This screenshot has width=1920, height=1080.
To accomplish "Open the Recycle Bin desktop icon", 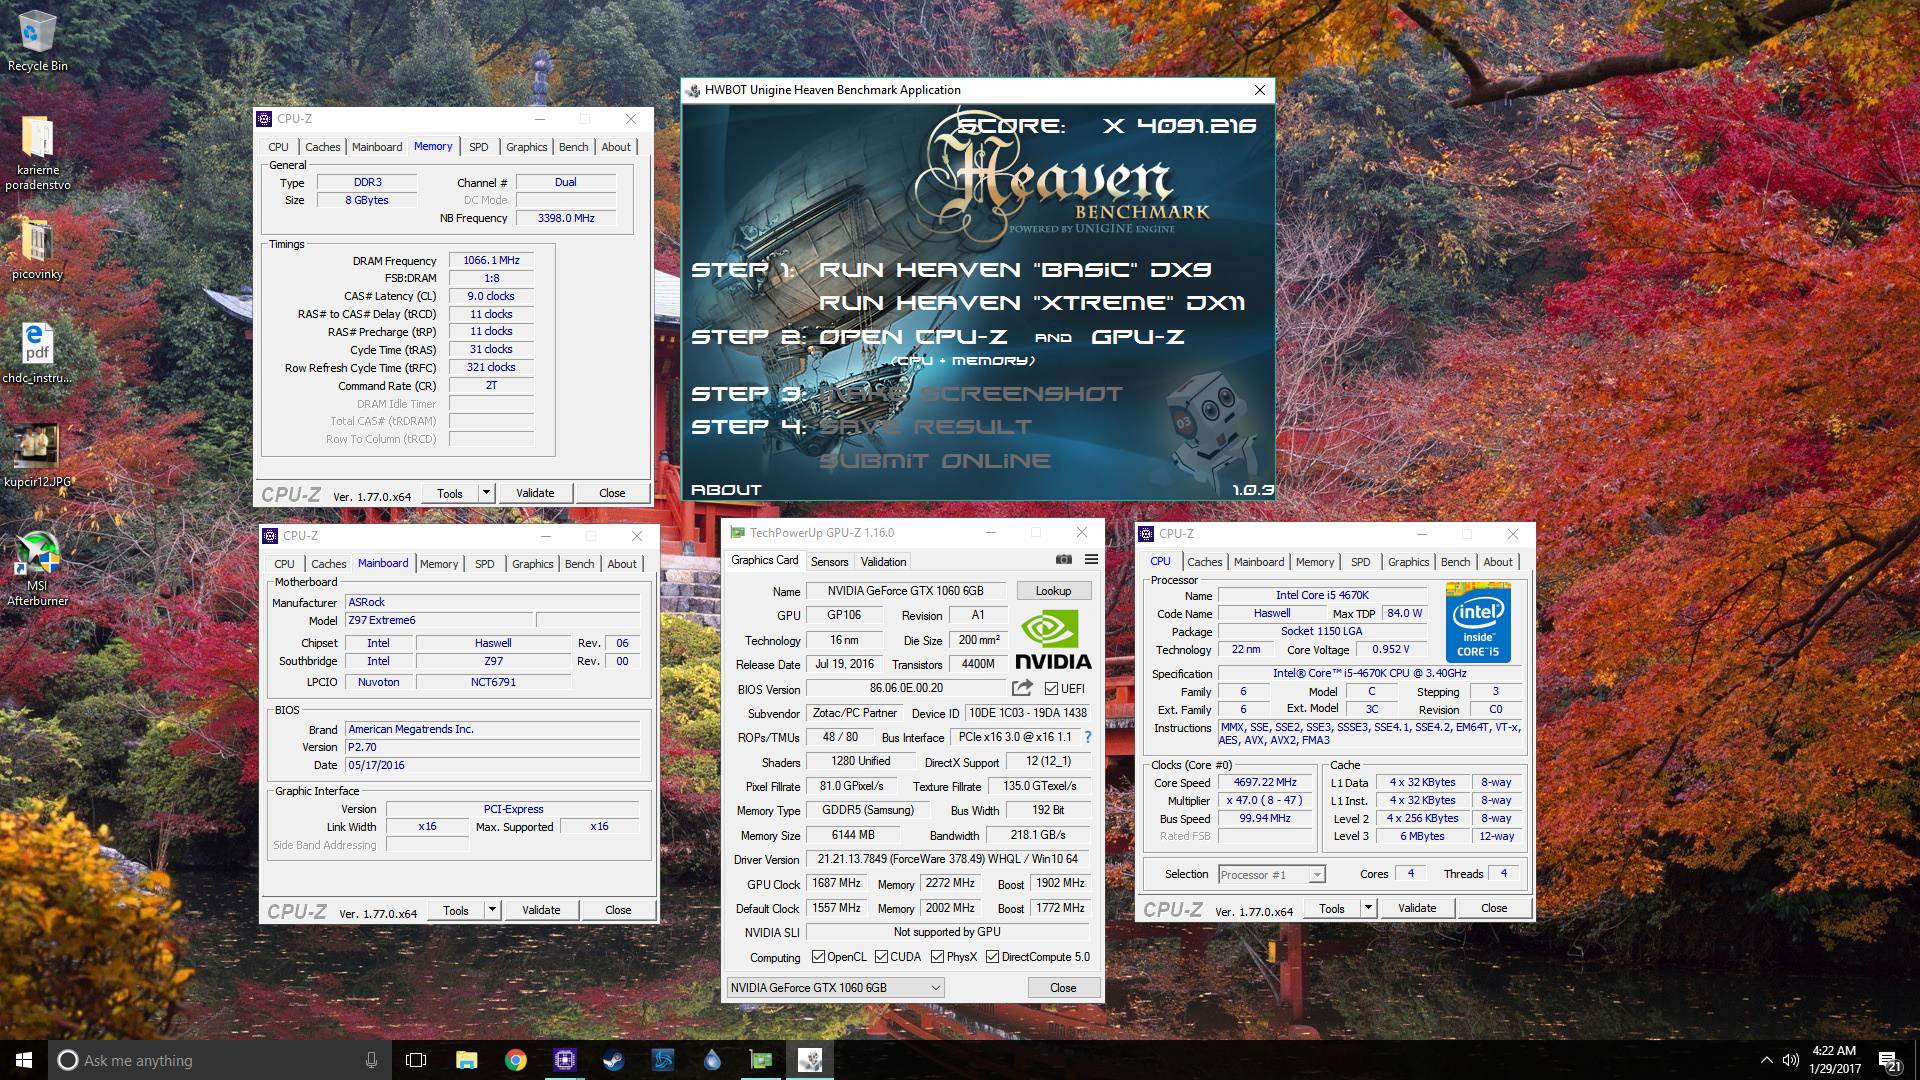I will click(37, 42).
